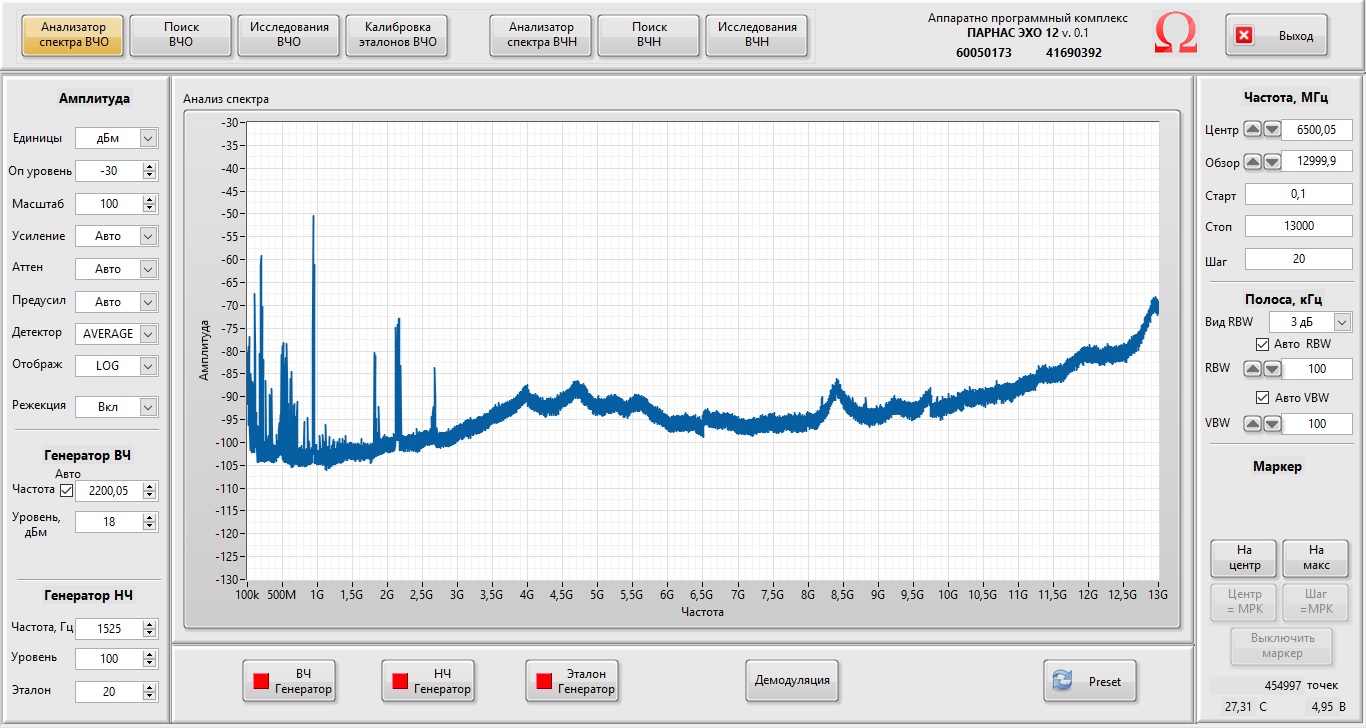Viewport: 1366px width, 728px height.
Task: Decrease RBW with down arrow
Action: (x=1271, y=369)
